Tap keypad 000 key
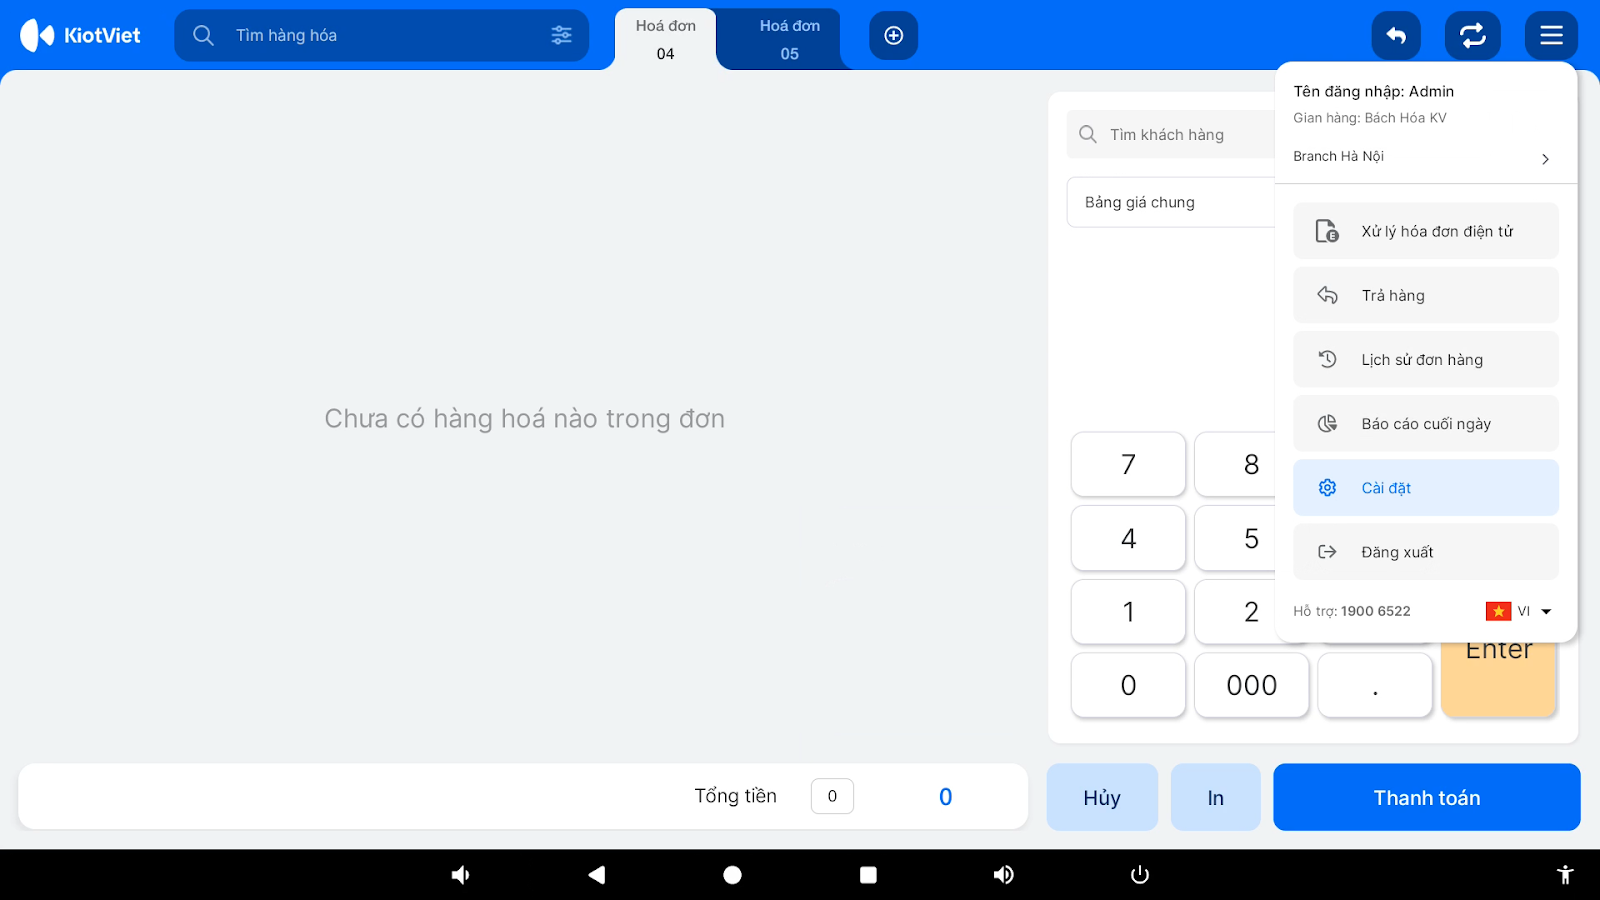Screen dimensions: 1600x900 1252,685
